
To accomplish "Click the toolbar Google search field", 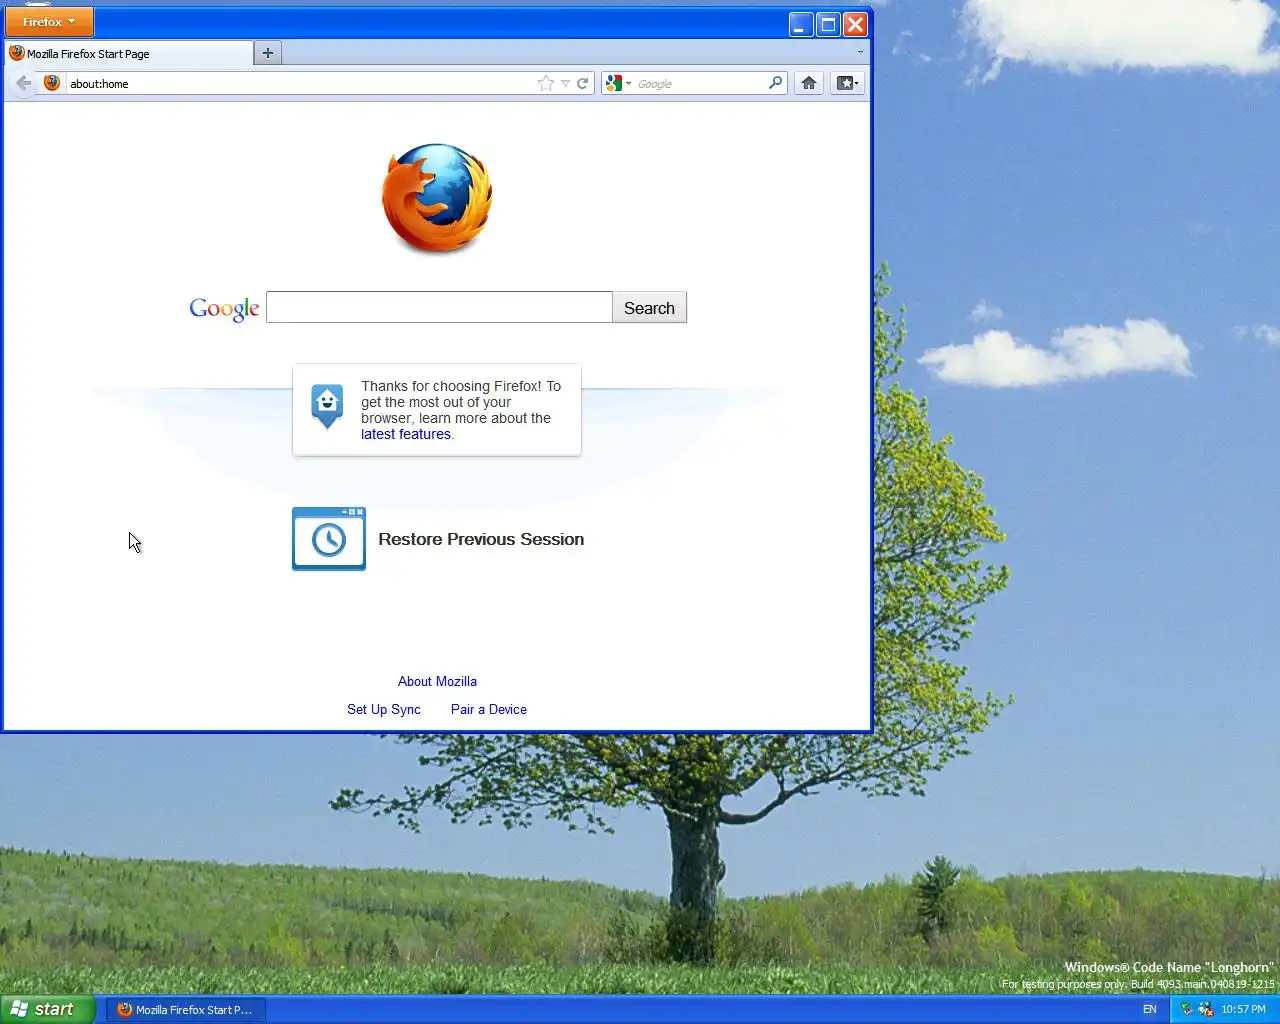I will pyautogui.click(x=700, y=84).
